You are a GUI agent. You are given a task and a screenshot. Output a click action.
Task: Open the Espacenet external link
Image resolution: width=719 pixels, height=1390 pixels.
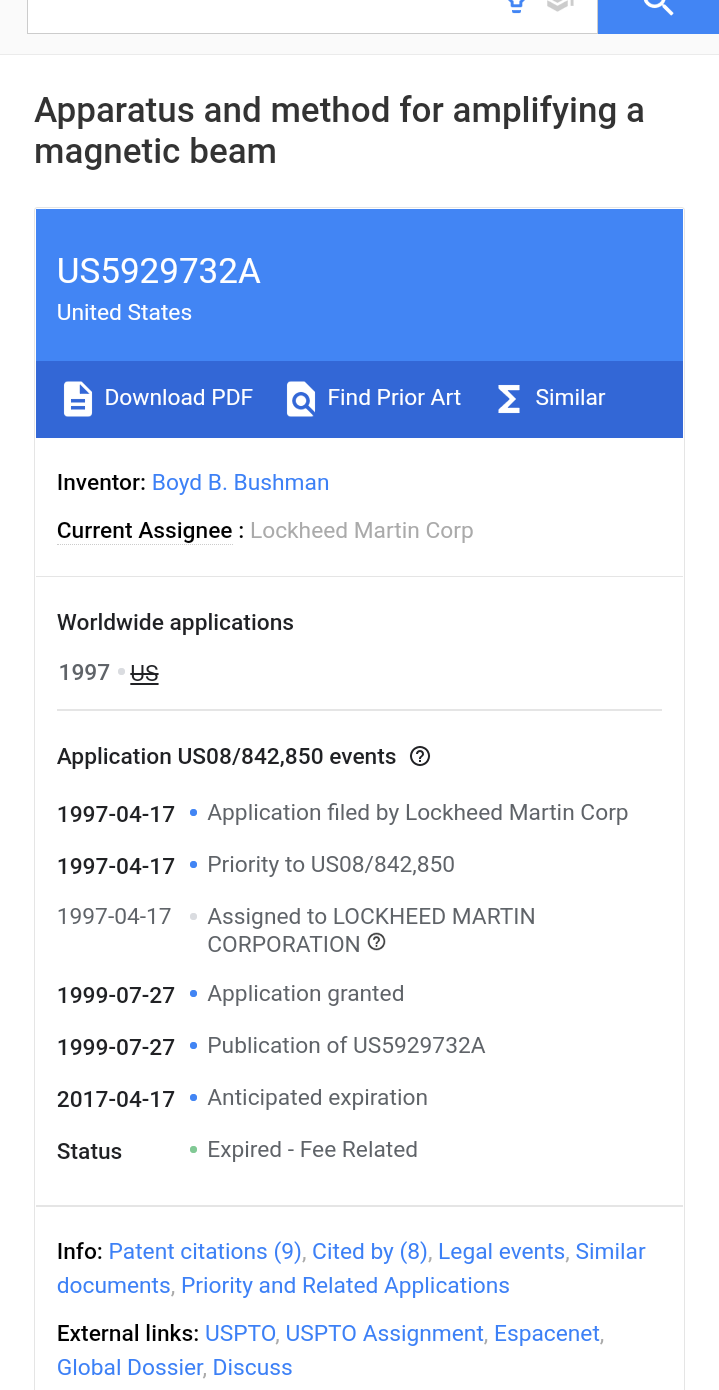coord(547,1333)
